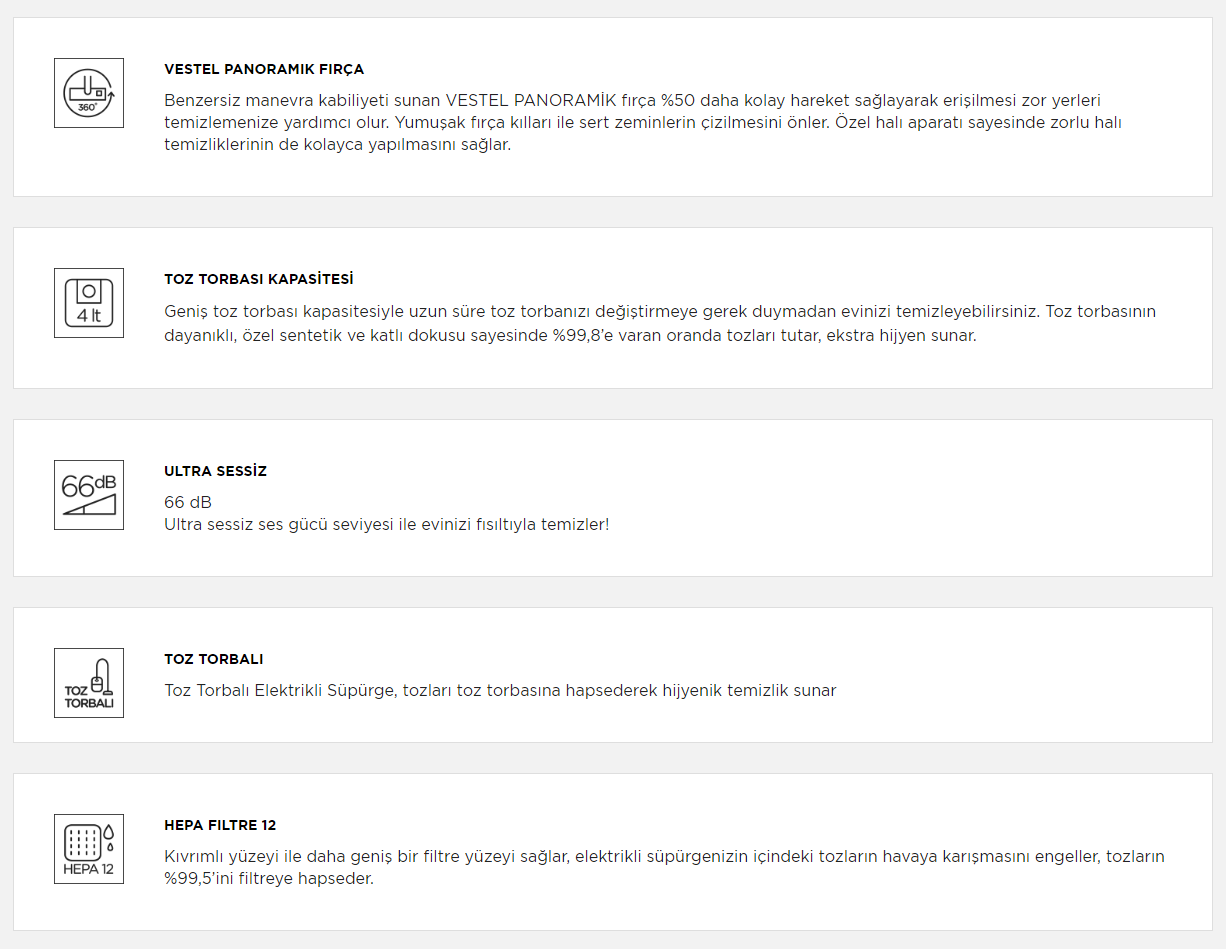The width and height of the screenshot is (1226, 949).
Task: Click the line starting '%99,5'ini filtreye hapseder'
Action: pos(269,879)
